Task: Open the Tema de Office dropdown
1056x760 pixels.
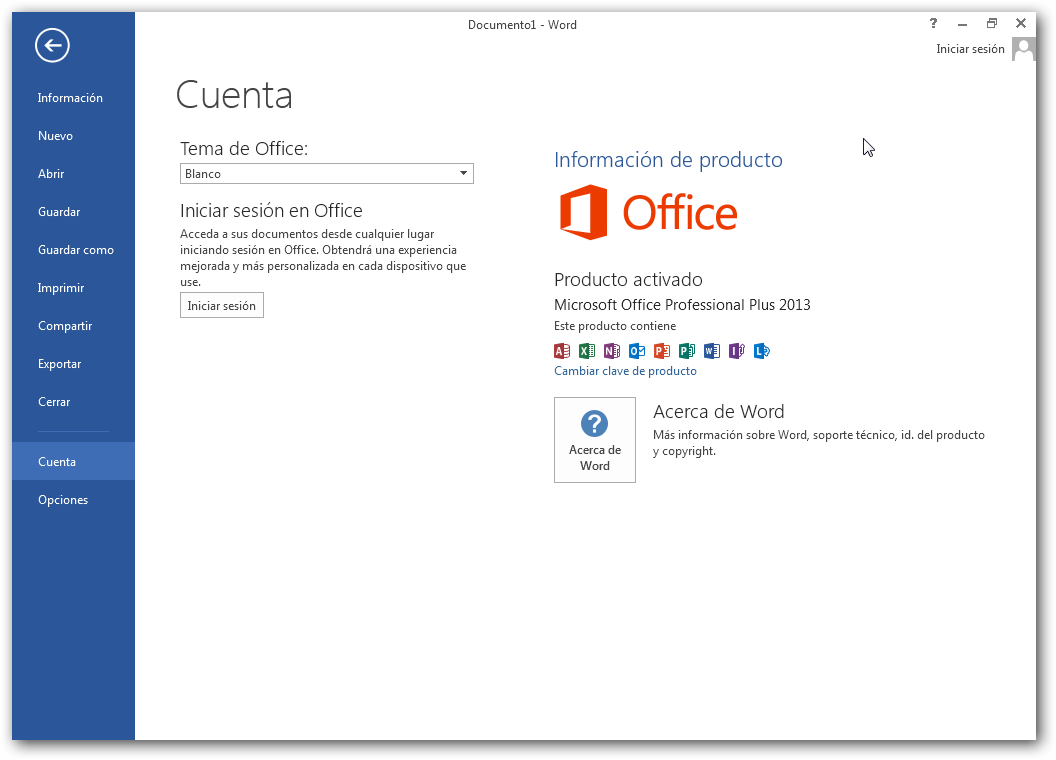Action: point(463,173)
